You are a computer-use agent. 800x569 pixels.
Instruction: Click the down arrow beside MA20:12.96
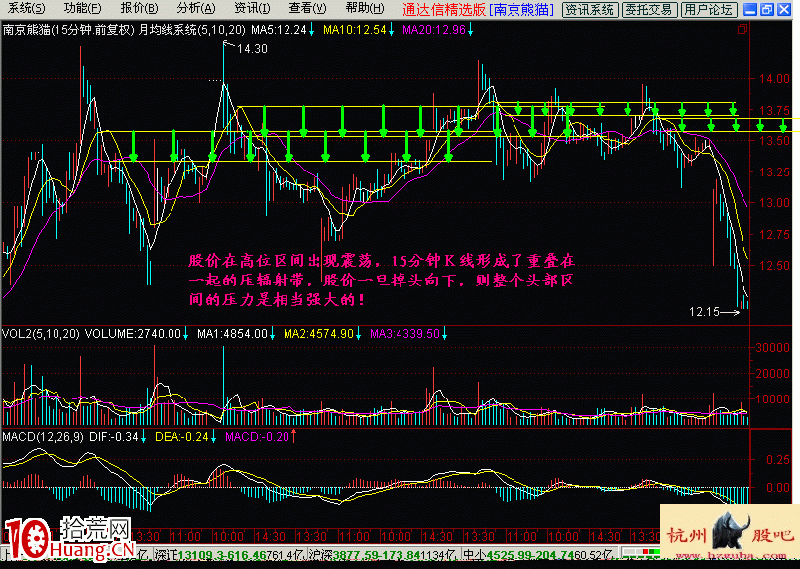[x=470, y=31]
